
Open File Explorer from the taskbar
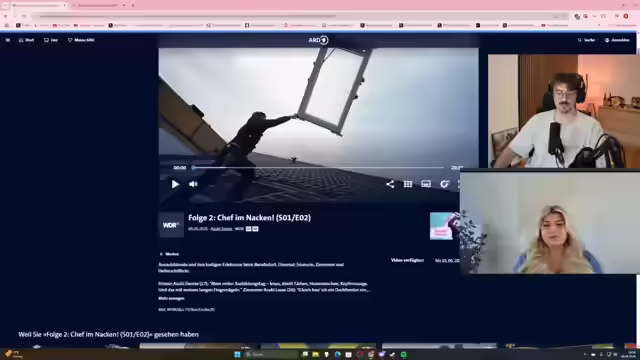point(316,354)
